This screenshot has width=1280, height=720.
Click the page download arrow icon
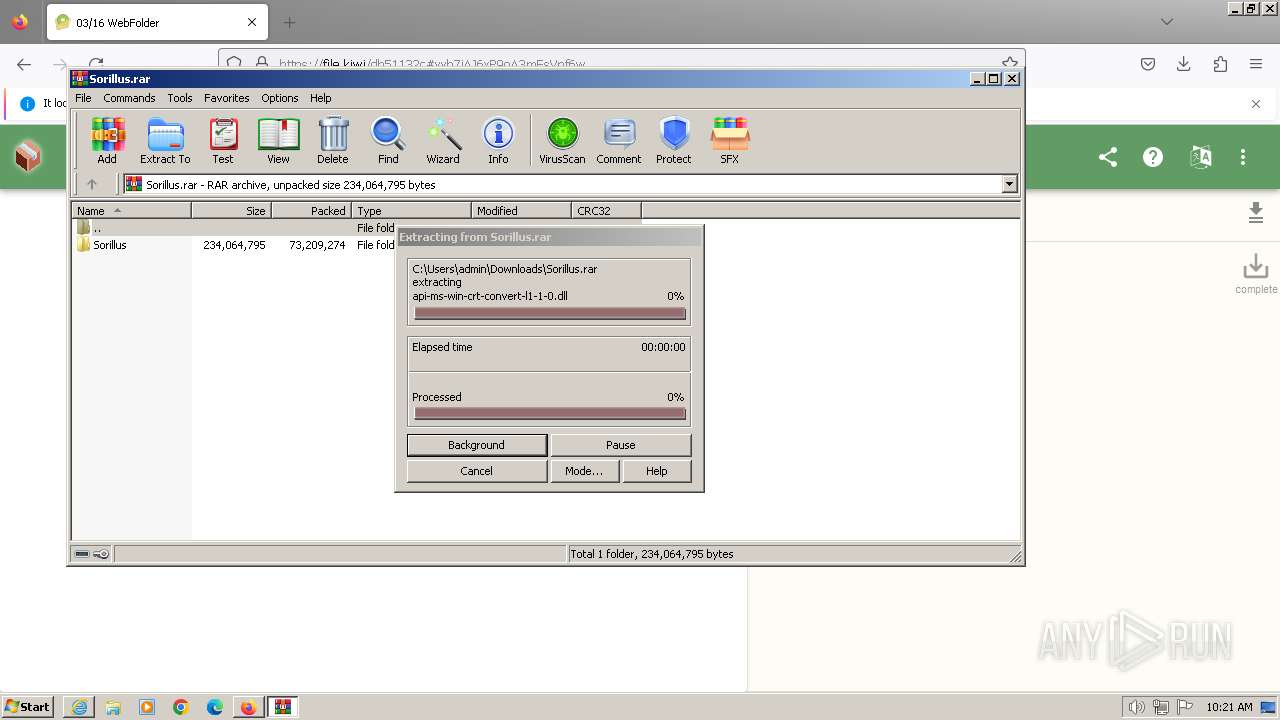1256,212
